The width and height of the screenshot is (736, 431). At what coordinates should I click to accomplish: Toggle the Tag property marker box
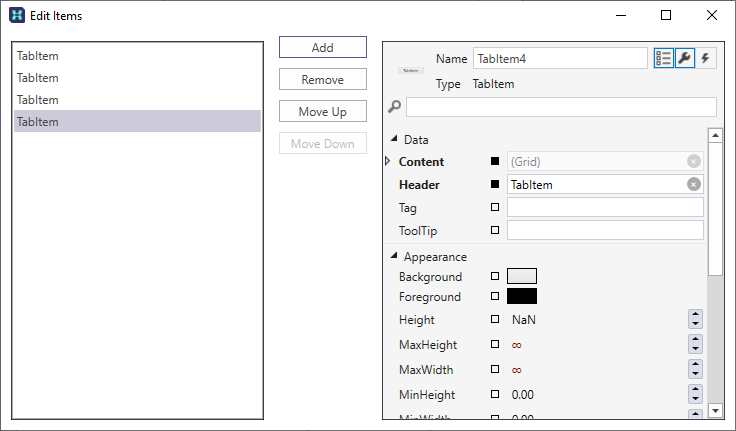click(x=494, y=207)
